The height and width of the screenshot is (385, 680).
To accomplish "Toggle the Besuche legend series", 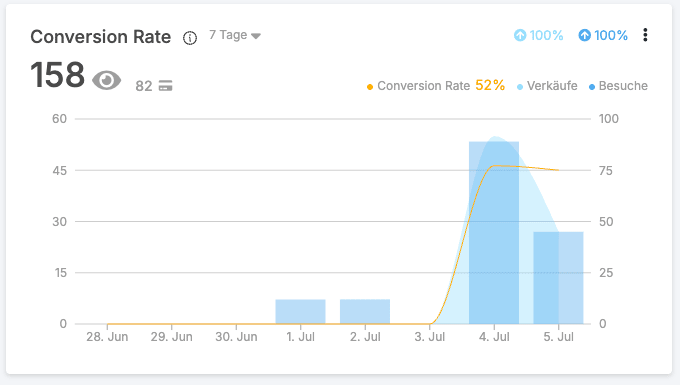I will 618,86.
